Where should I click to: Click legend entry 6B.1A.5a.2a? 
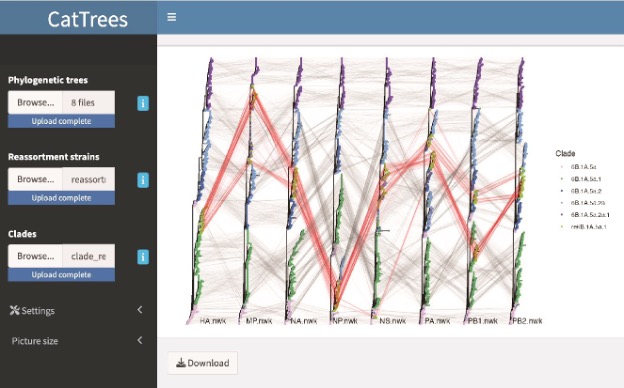587,203
